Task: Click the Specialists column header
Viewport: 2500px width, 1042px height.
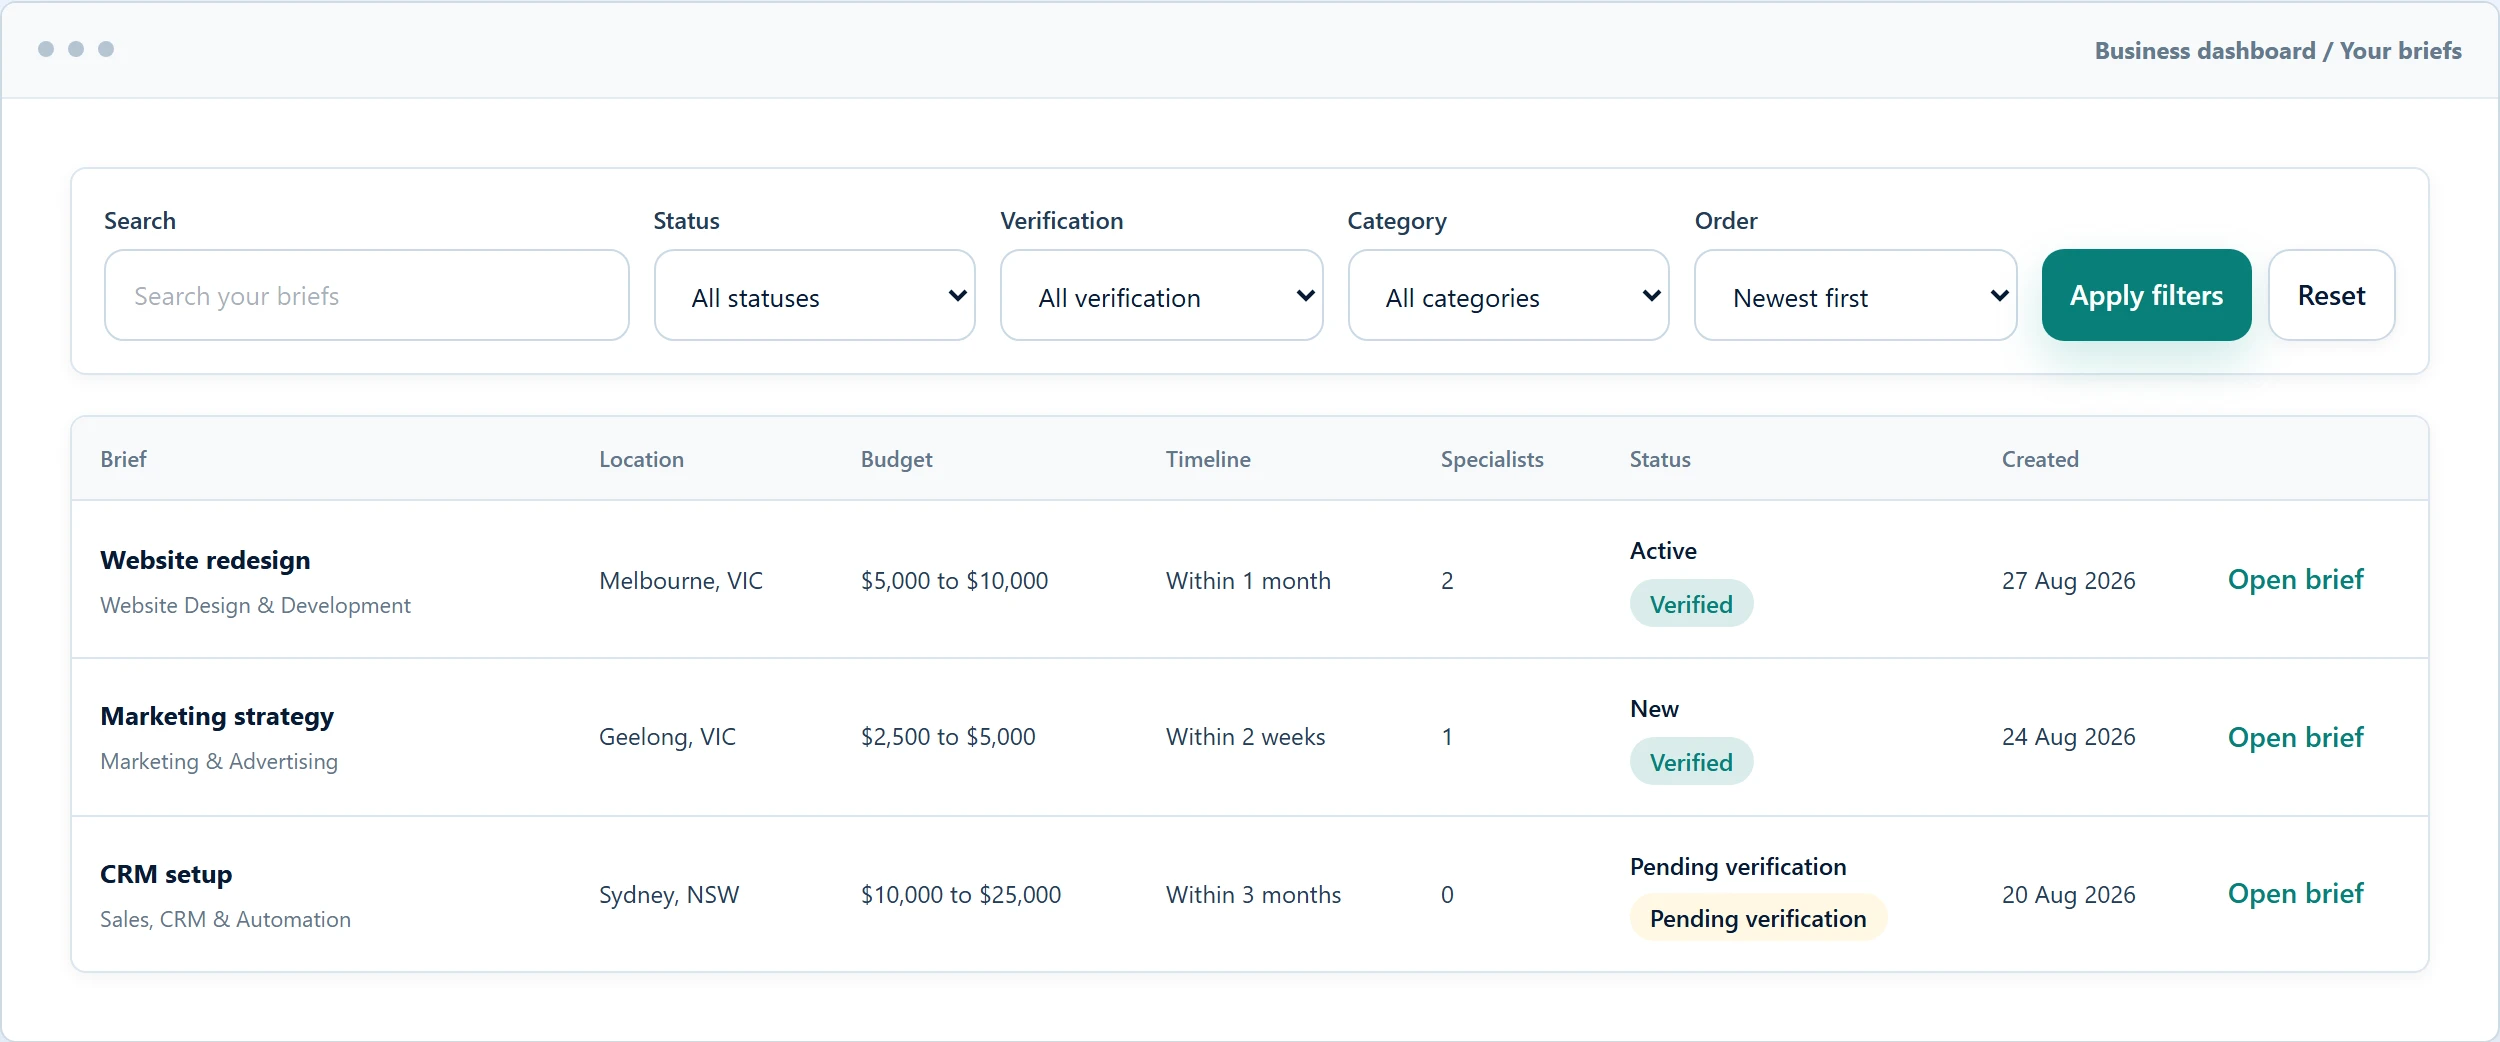Action: pyautogui.click(x=1492, y=459)
